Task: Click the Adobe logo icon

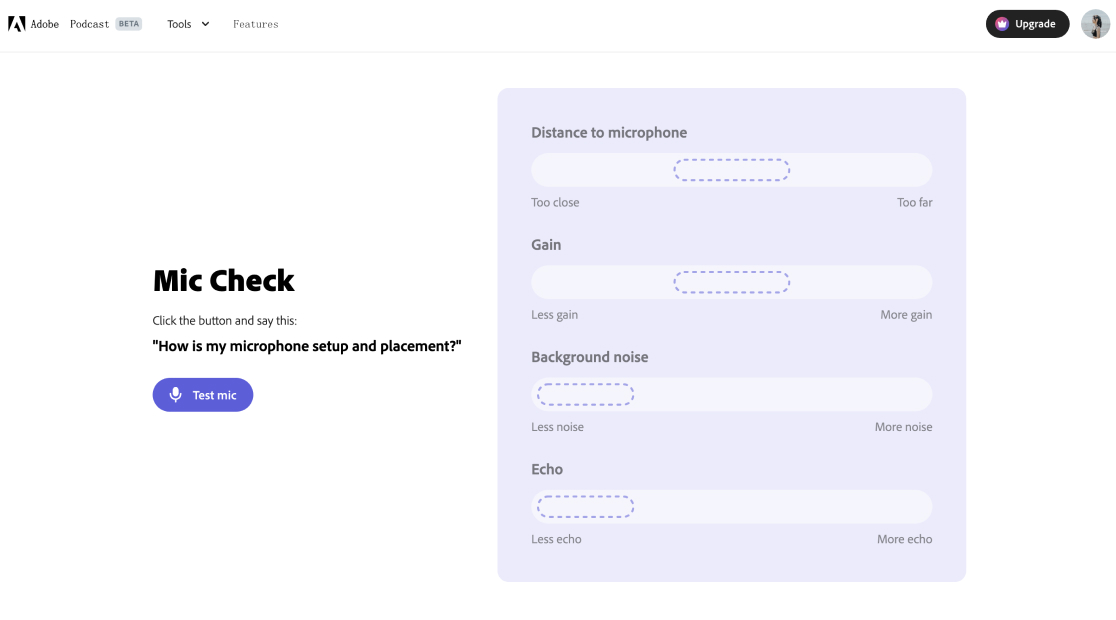Action: coord(16,24)
